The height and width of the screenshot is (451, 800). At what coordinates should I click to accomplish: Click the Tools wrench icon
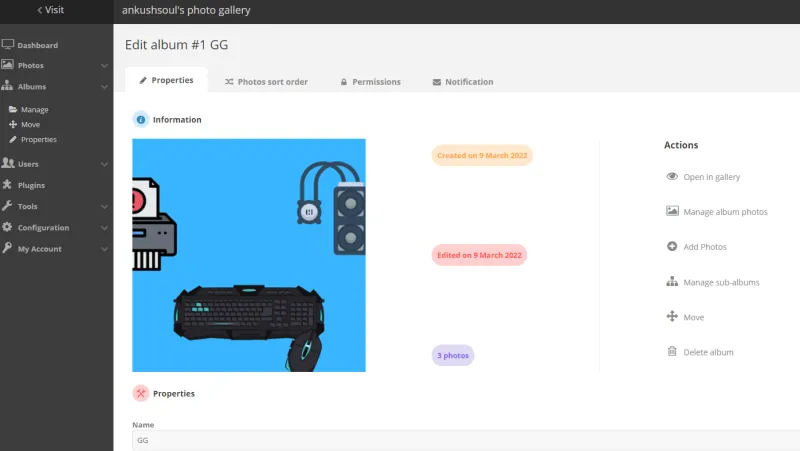(8, 206)
